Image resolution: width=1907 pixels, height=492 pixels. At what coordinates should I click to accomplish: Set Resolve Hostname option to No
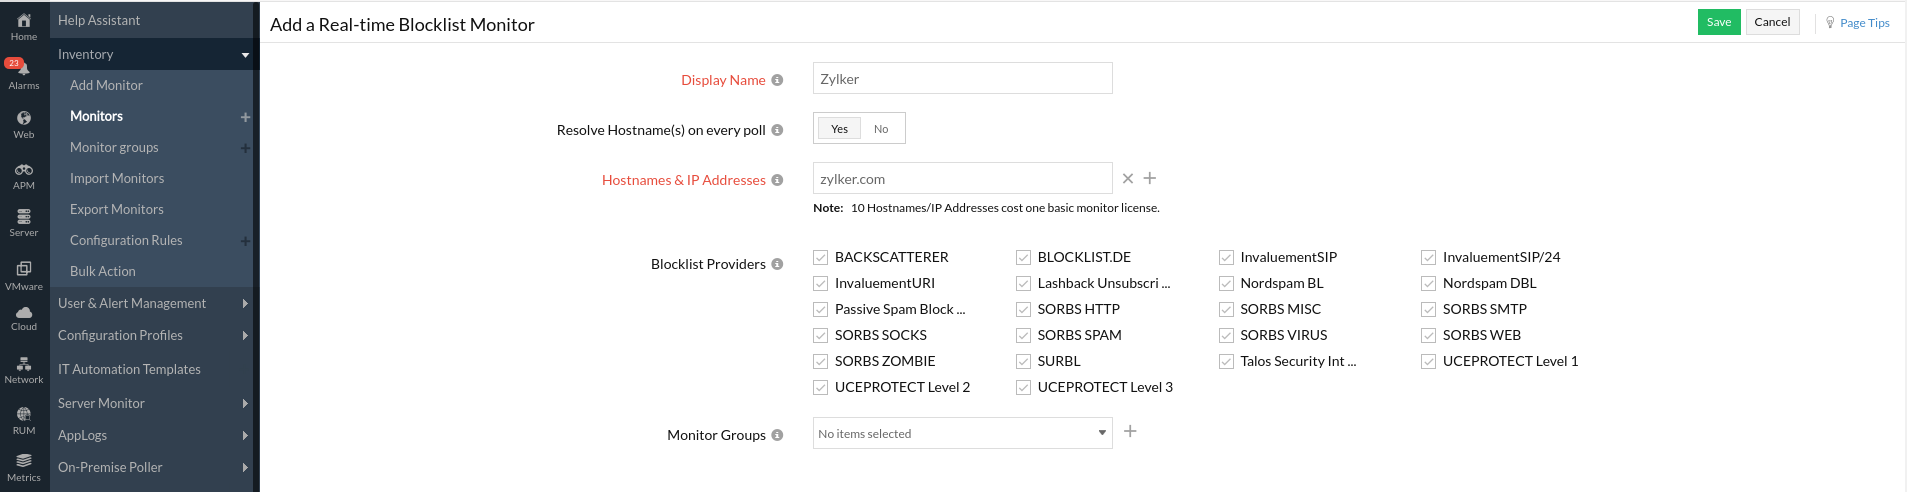click(881, 129)
